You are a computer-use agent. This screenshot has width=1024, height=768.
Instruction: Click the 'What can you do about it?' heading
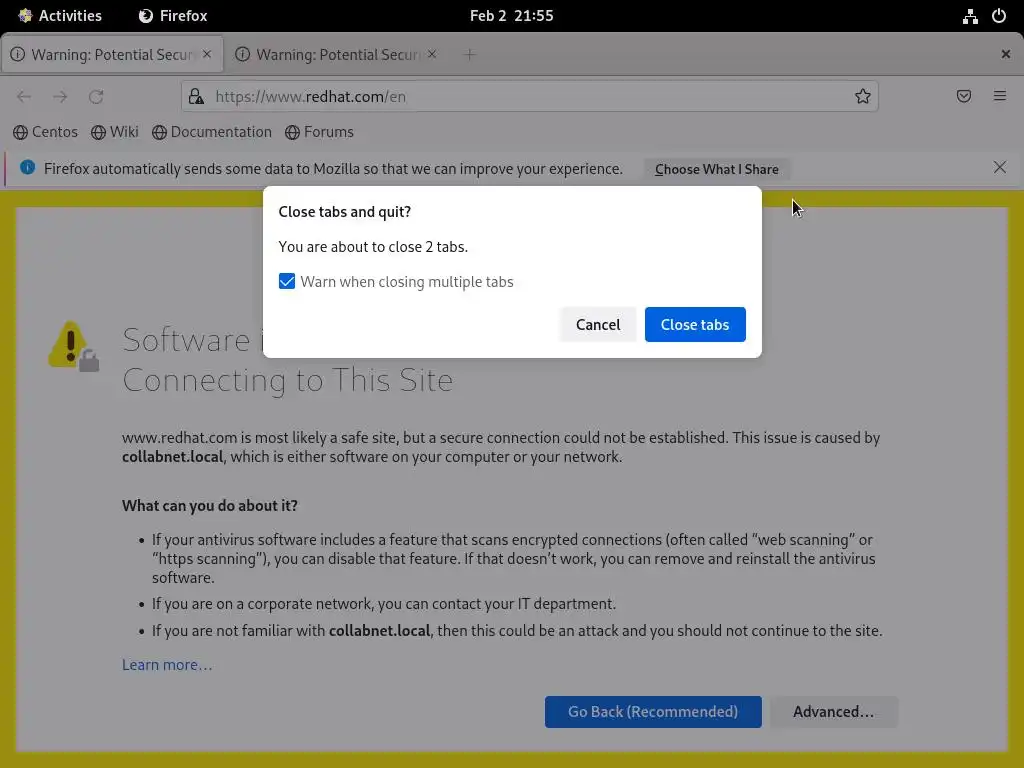point(210,506)
